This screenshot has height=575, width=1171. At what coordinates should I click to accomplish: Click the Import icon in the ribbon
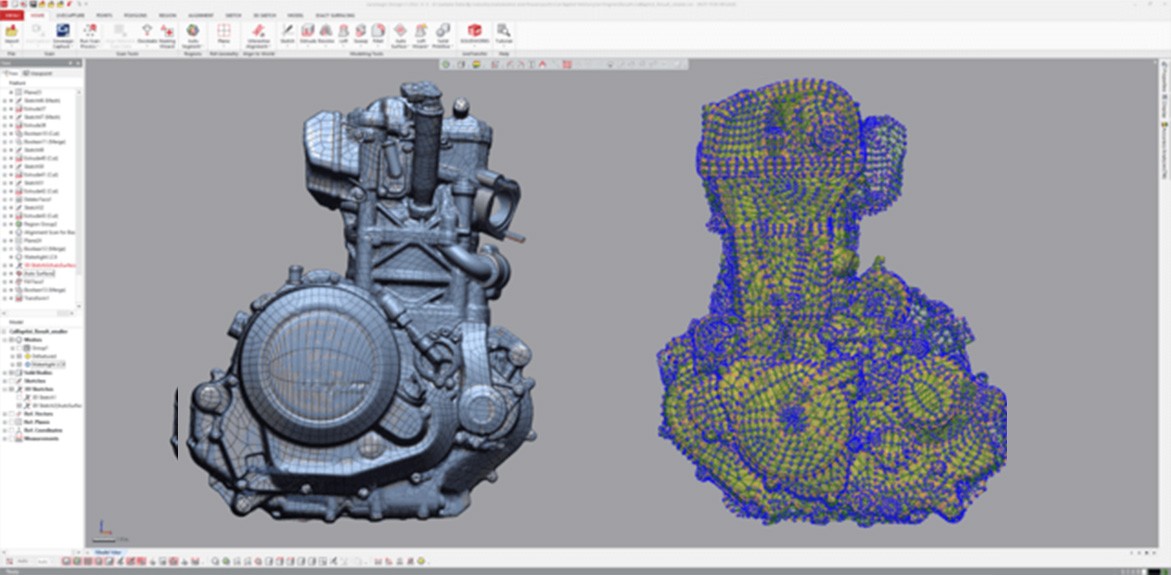coord(12,32)
